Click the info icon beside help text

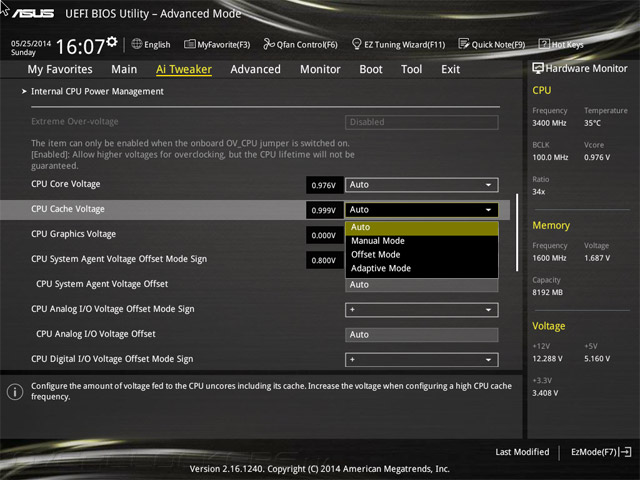15,392
